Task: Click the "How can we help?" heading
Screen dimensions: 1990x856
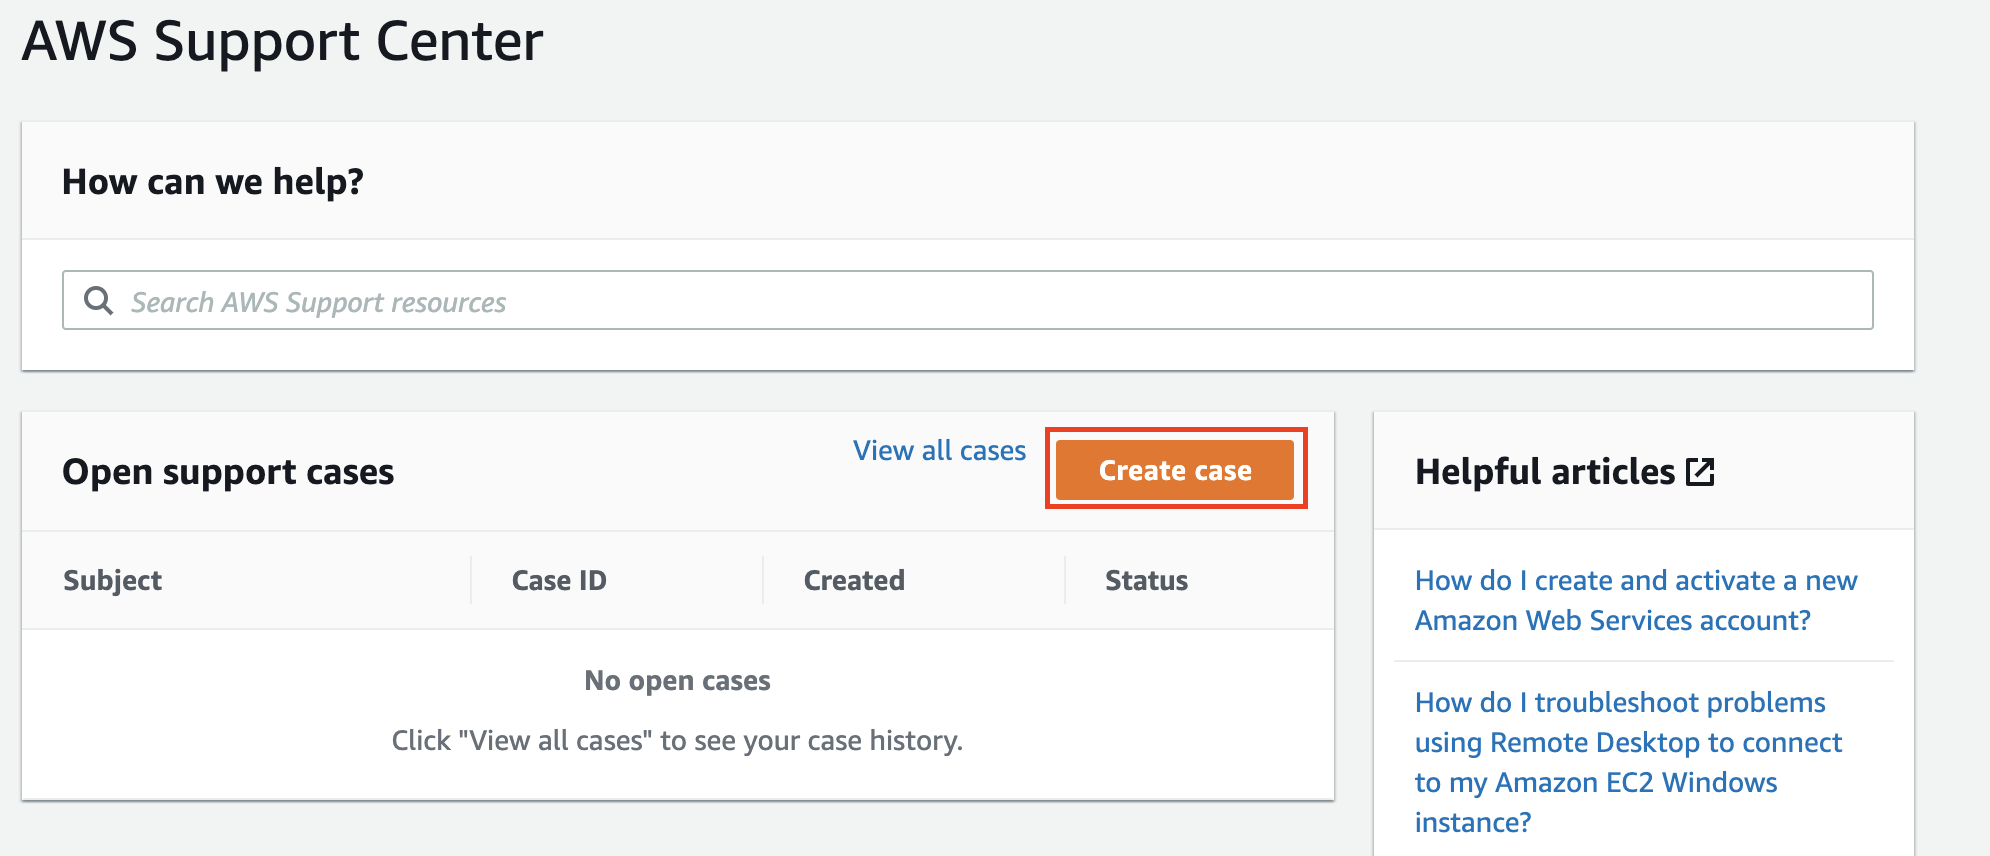Action: [212, 182]
